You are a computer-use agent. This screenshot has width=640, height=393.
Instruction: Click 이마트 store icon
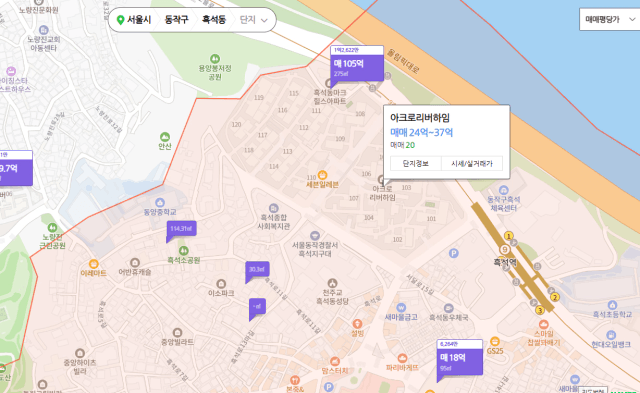(93, 264)
